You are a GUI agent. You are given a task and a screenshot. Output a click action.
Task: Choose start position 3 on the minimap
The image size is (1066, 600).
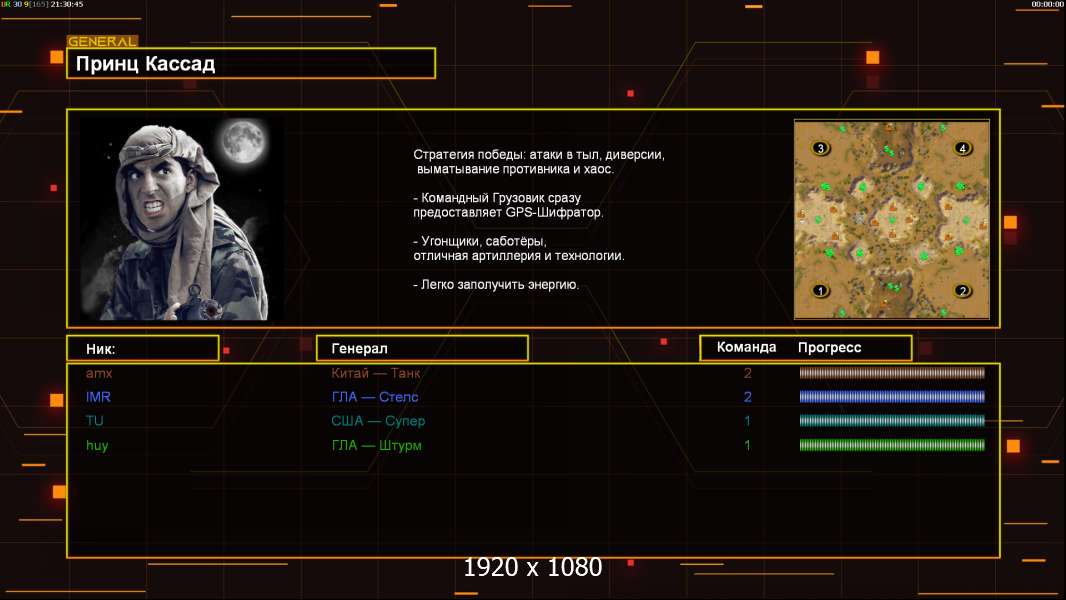[x=821, y=148]
